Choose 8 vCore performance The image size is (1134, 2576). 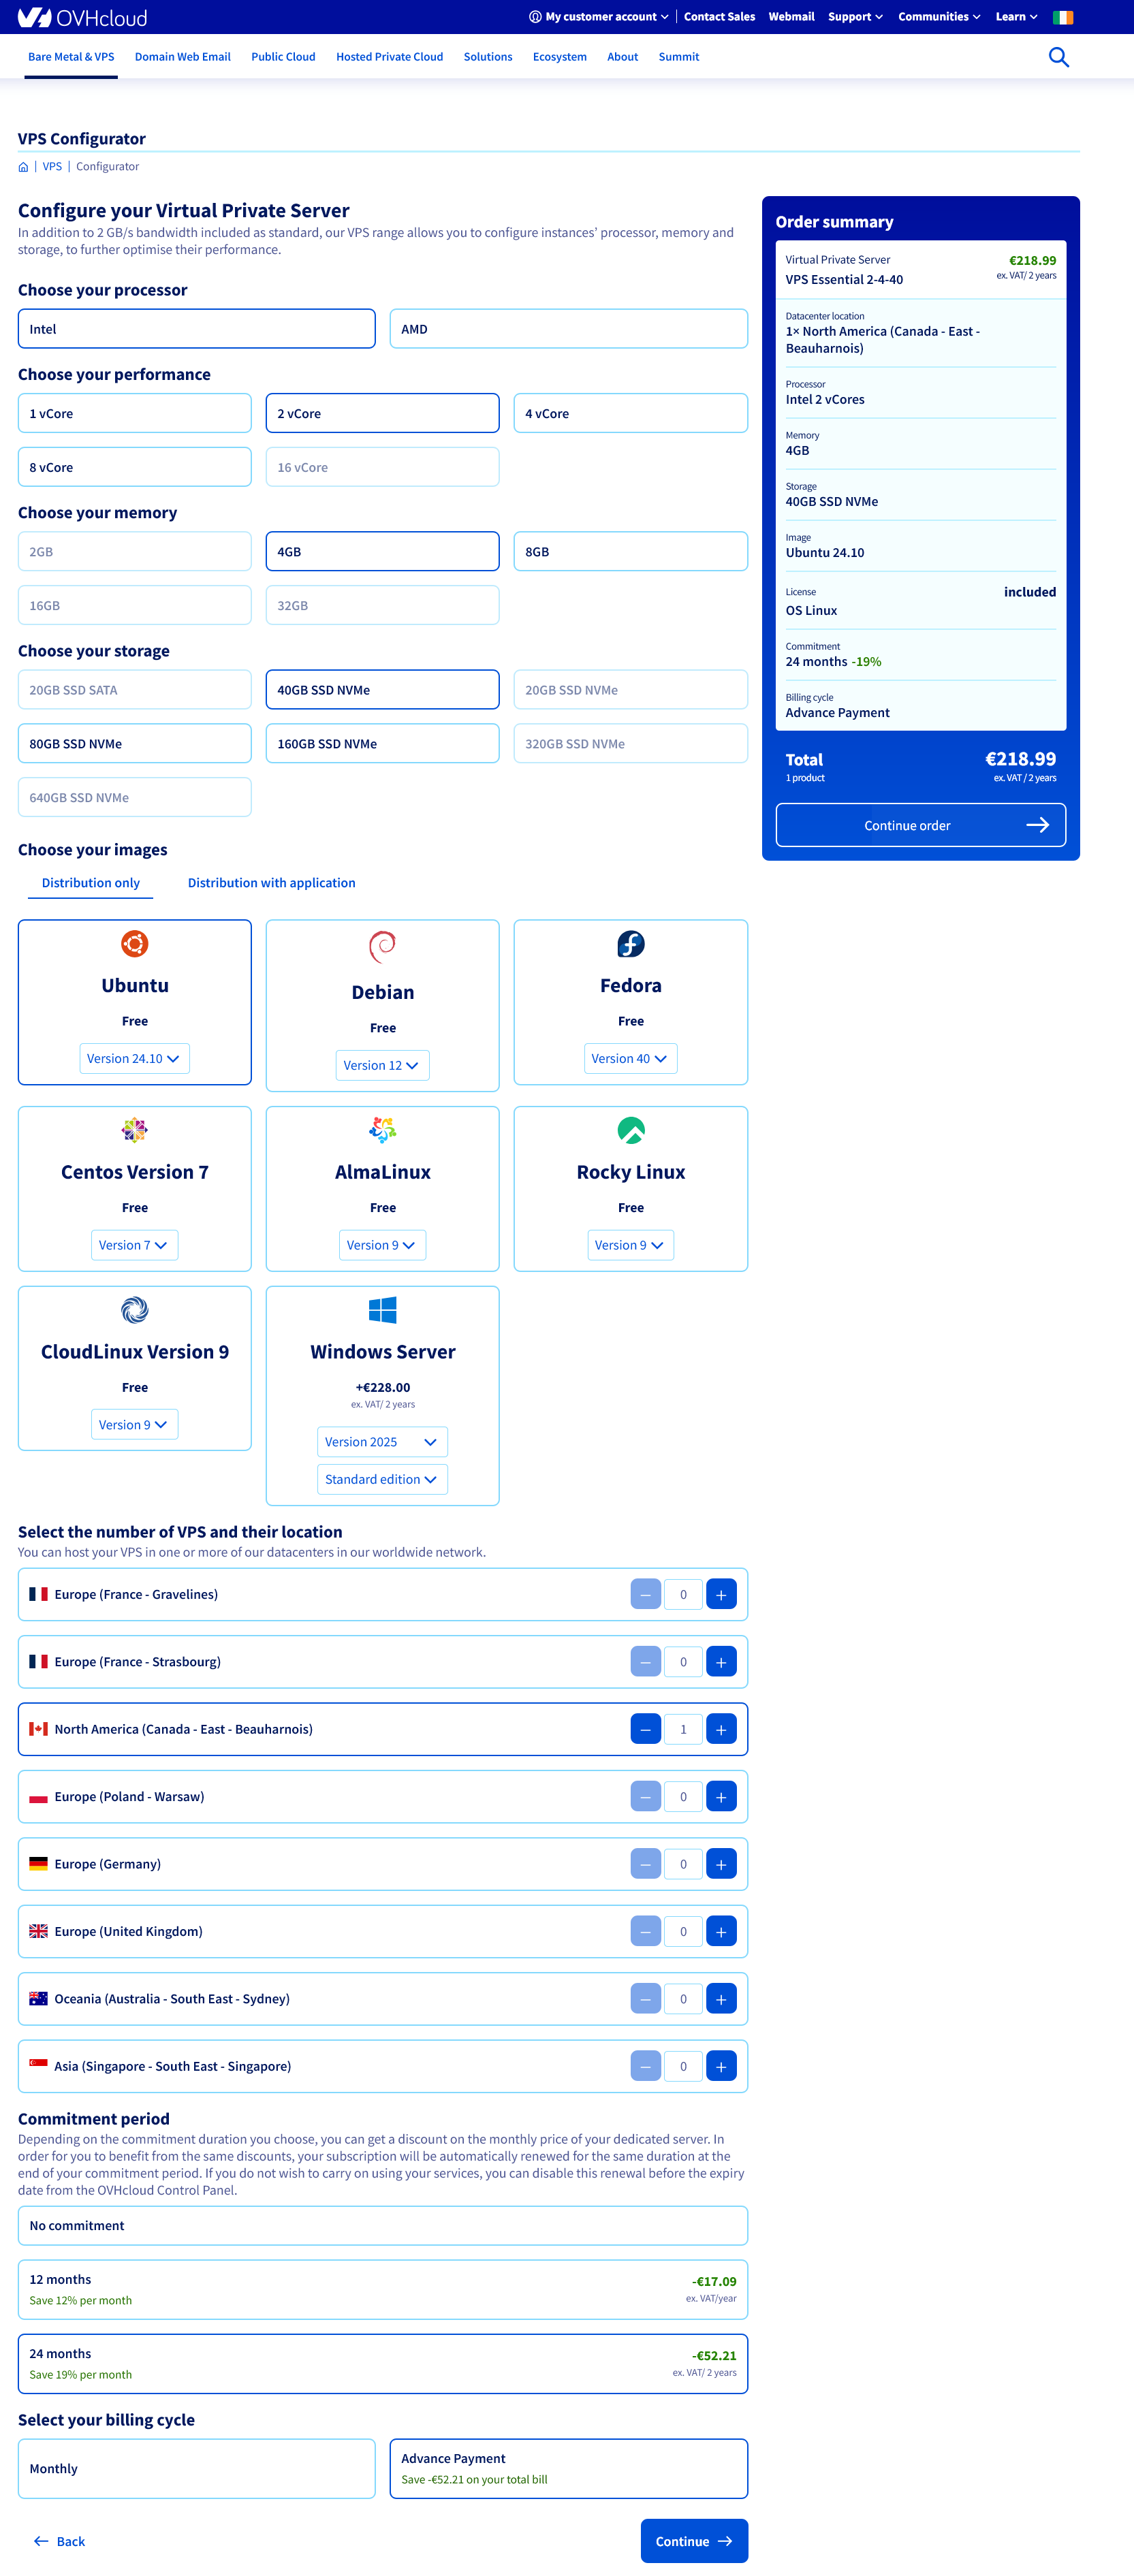point(135,467)
